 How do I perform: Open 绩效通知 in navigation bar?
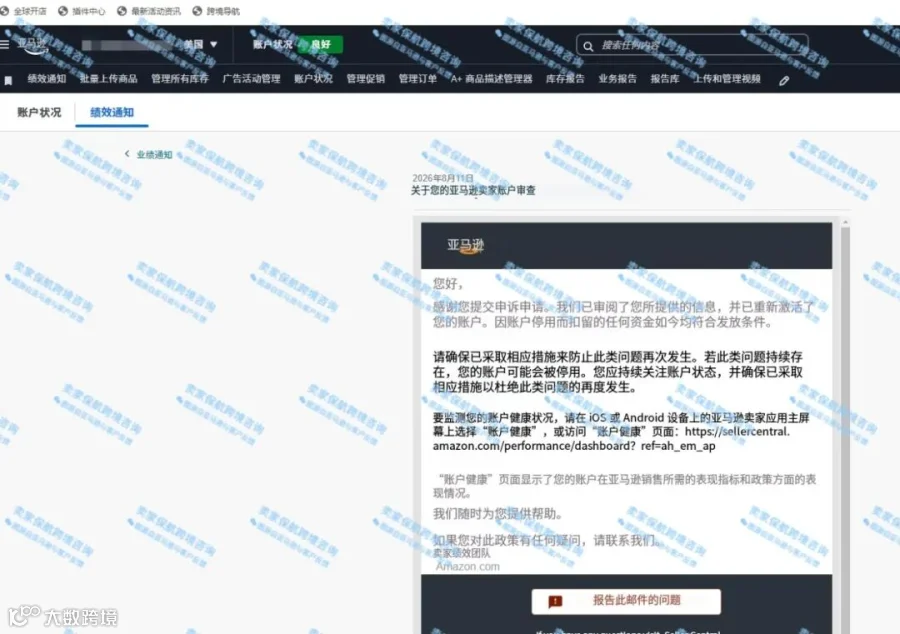pos(46,79)
